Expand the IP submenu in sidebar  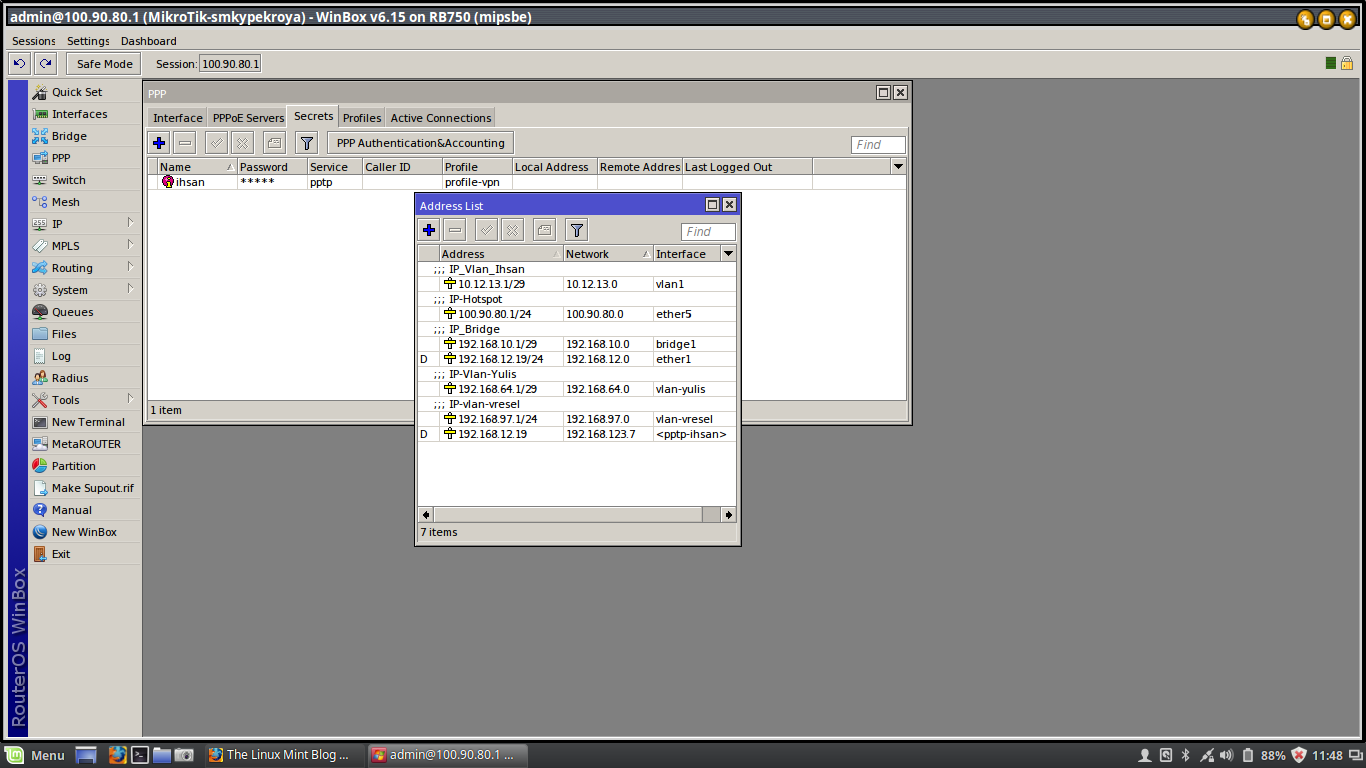84,224
